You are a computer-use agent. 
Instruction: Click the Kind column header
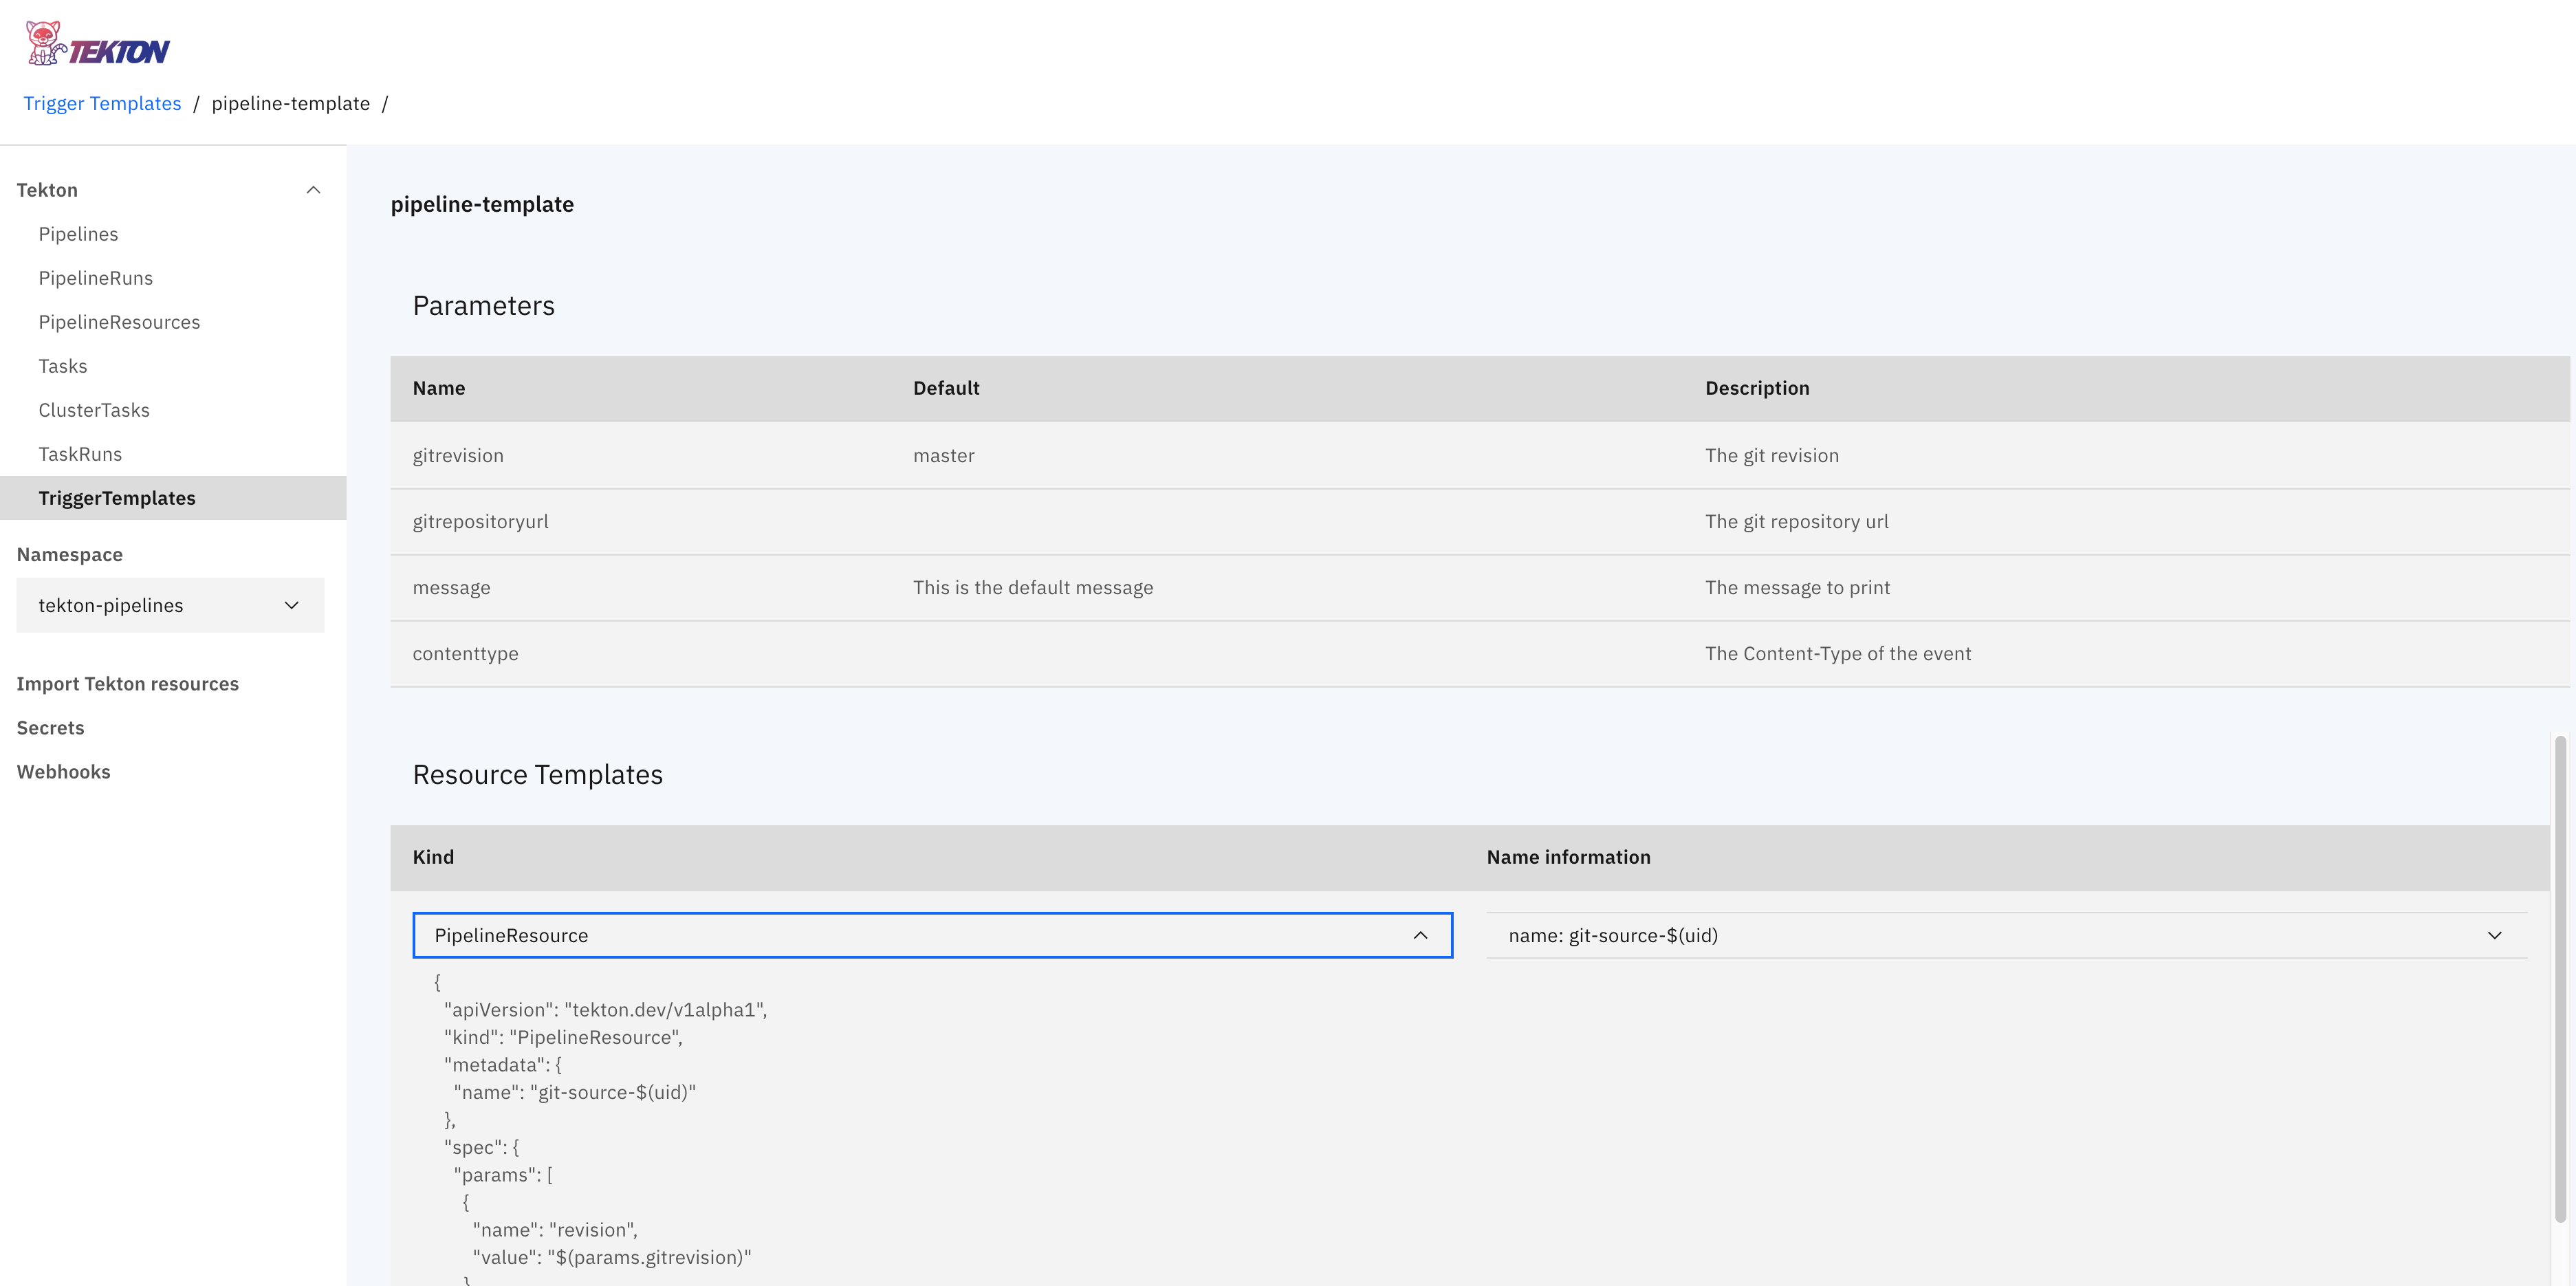coord(433,857)
